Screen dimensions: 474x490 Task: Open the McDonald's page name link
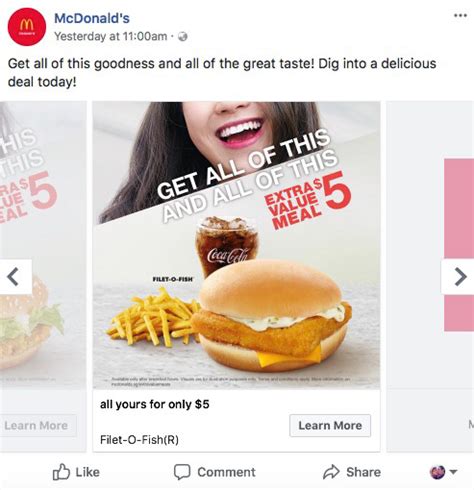click(x=92, y=18)
